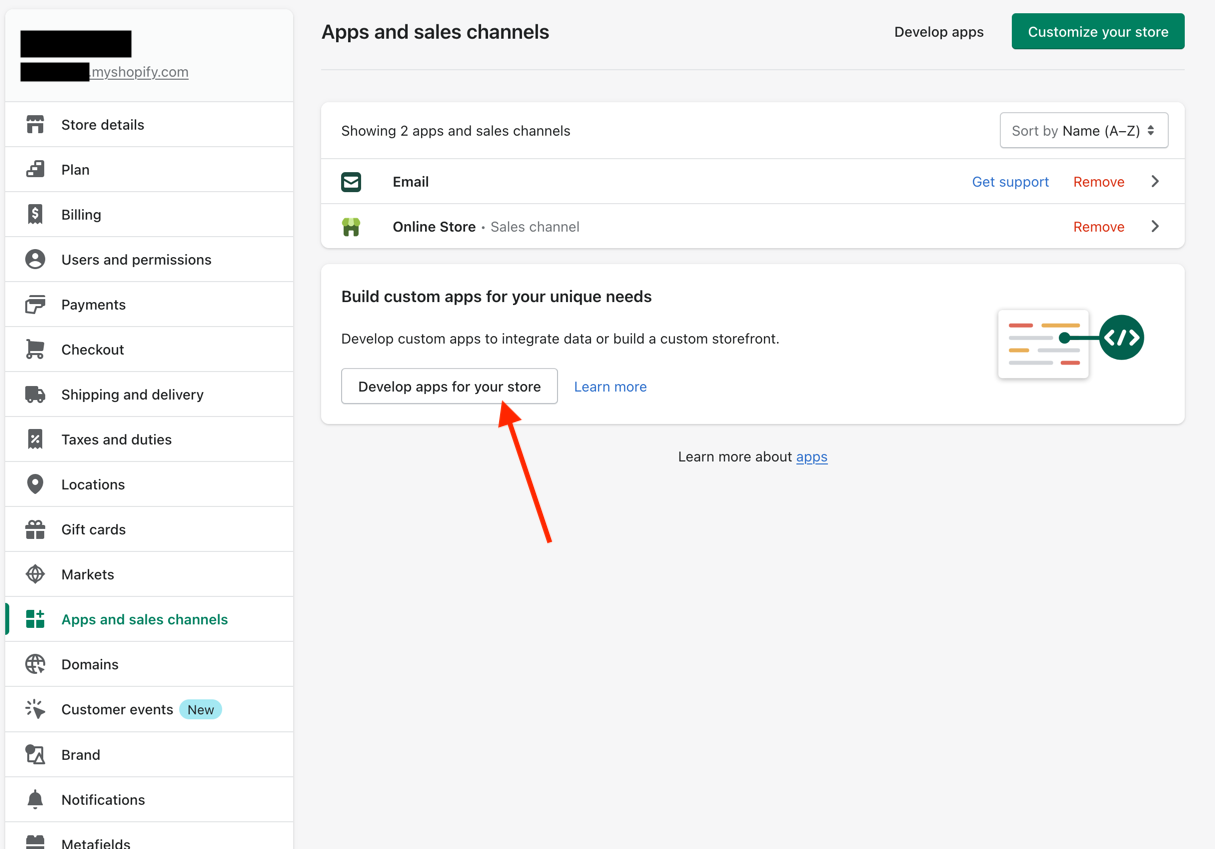Select Apps and sales channels menu item
The width and height of the screenshot is (1215, 849).
[150, 620]
